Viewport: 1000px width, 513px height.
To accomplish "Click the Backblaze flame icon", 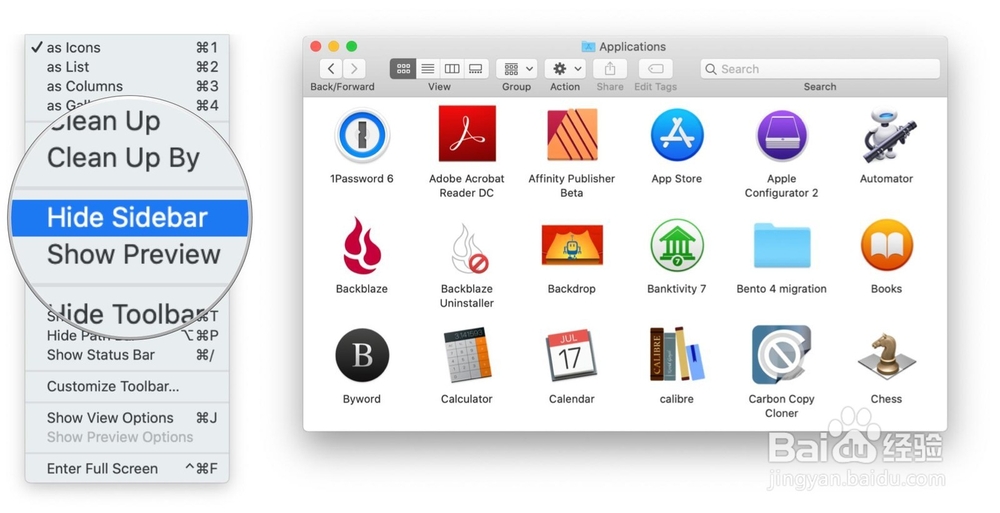I will tap(362, 246).
